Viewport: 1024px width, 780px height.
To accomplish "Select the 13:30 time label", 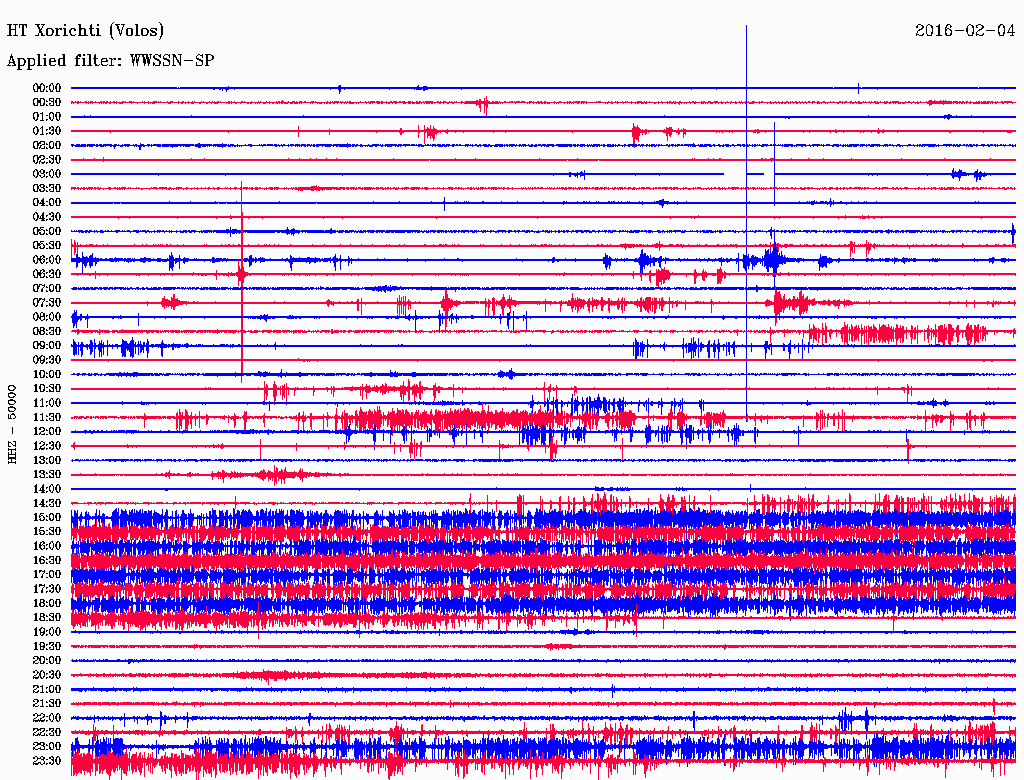I will (x=47, y=474).
